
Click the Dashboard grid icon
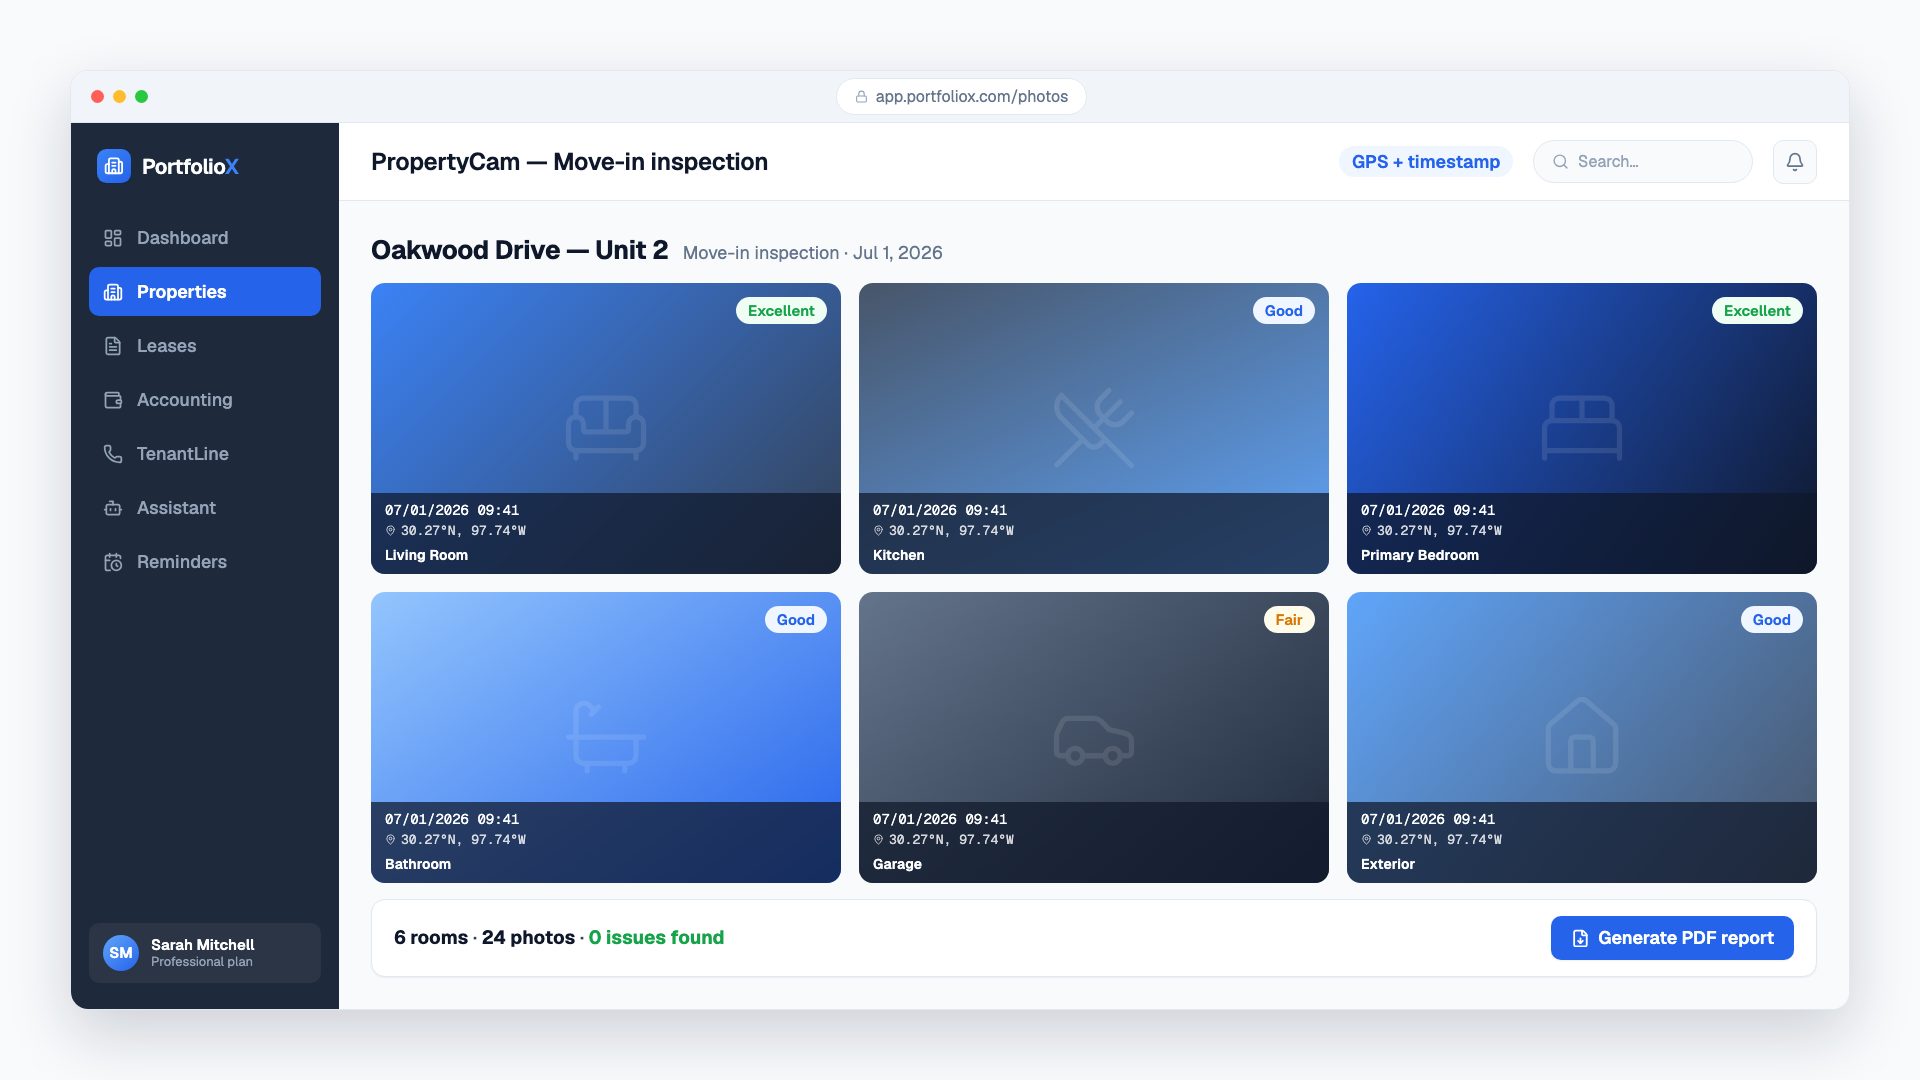pyautogui.click(x=113, y=238)
